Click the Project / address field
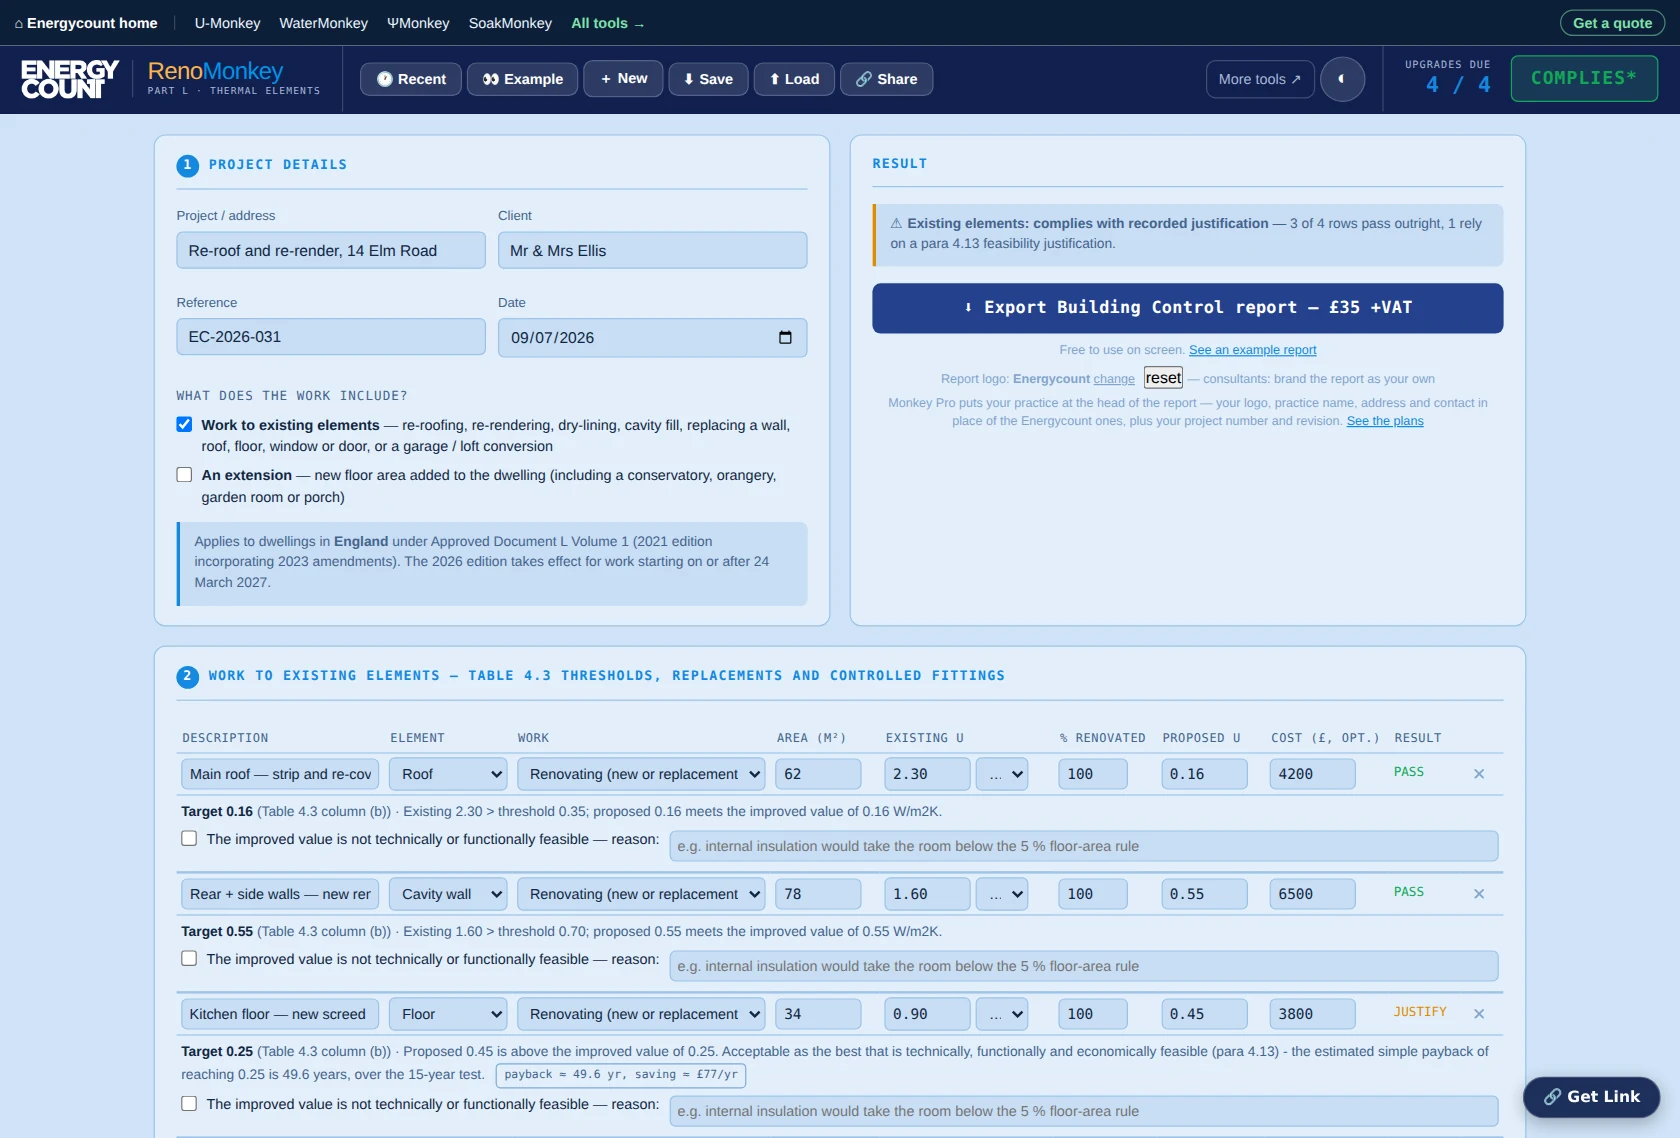Image resolution: width=1680 pixels, height=1138 pixels. [331, 250]
